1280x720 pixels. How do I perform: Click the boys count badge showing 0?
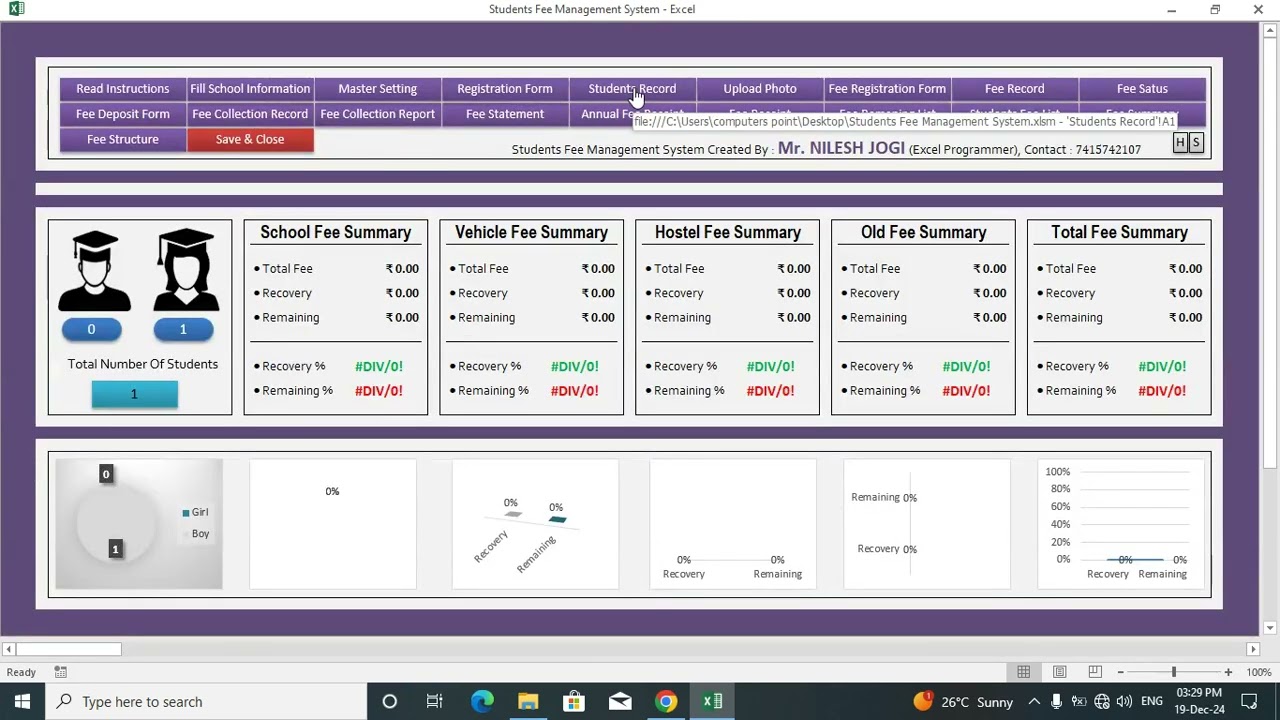[91, 329]
